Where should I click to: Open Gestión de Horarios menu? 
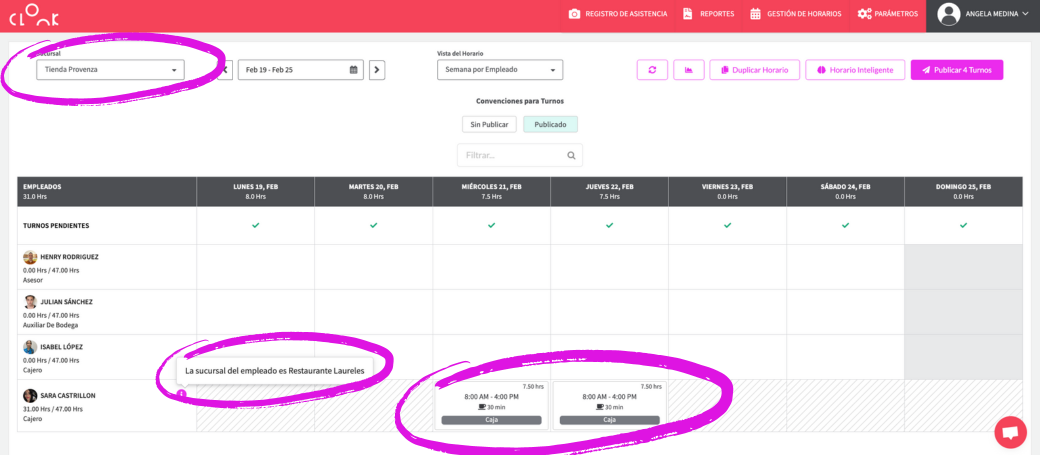coord(797,14)
